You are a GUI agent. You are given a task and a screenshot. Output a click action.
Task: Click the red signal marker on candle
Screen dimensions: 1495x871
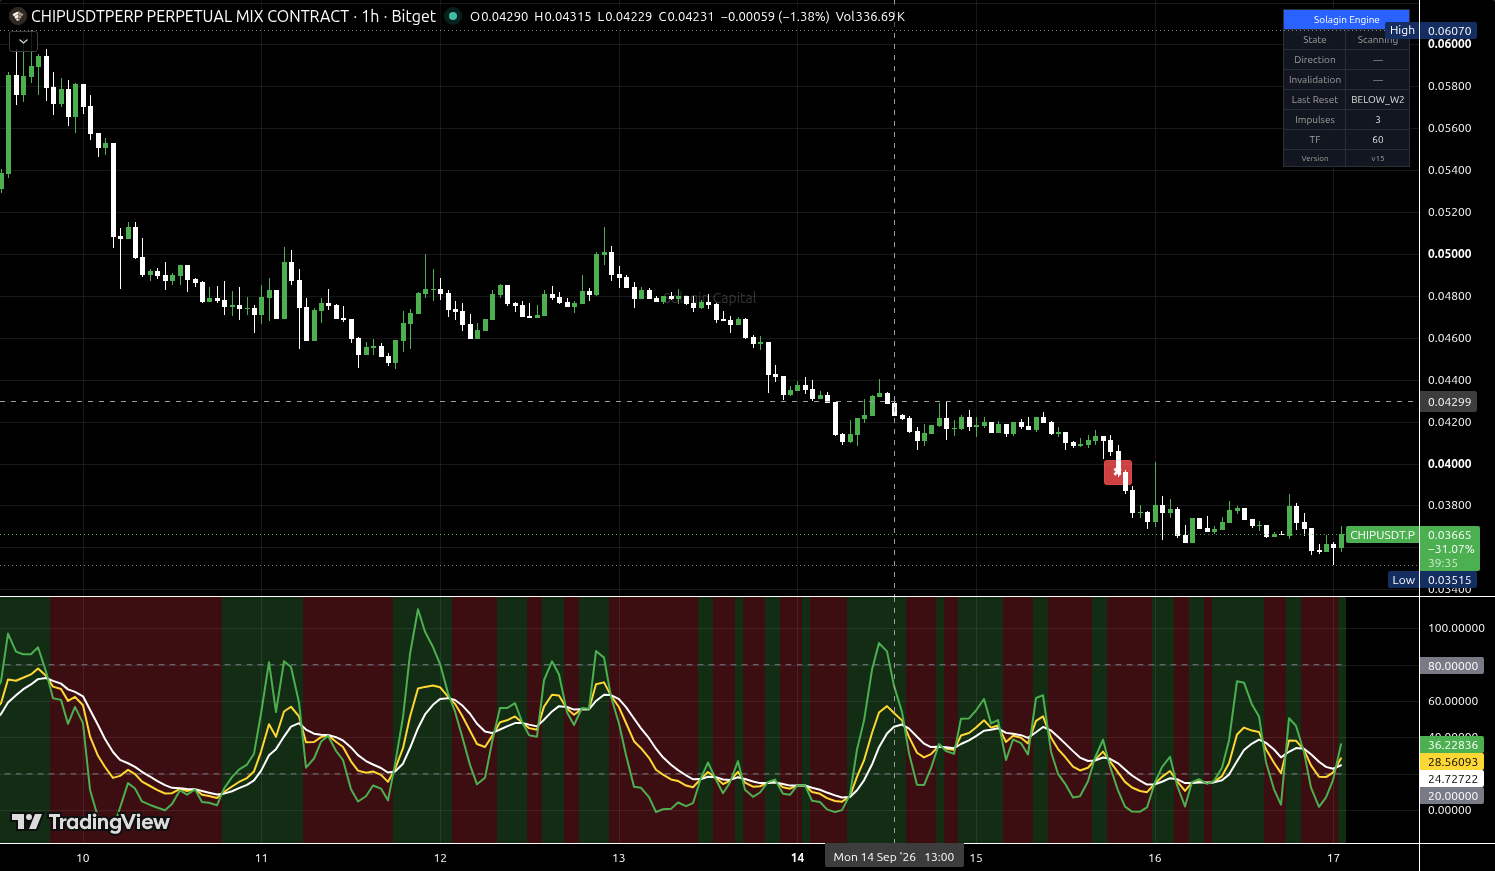1118,472
